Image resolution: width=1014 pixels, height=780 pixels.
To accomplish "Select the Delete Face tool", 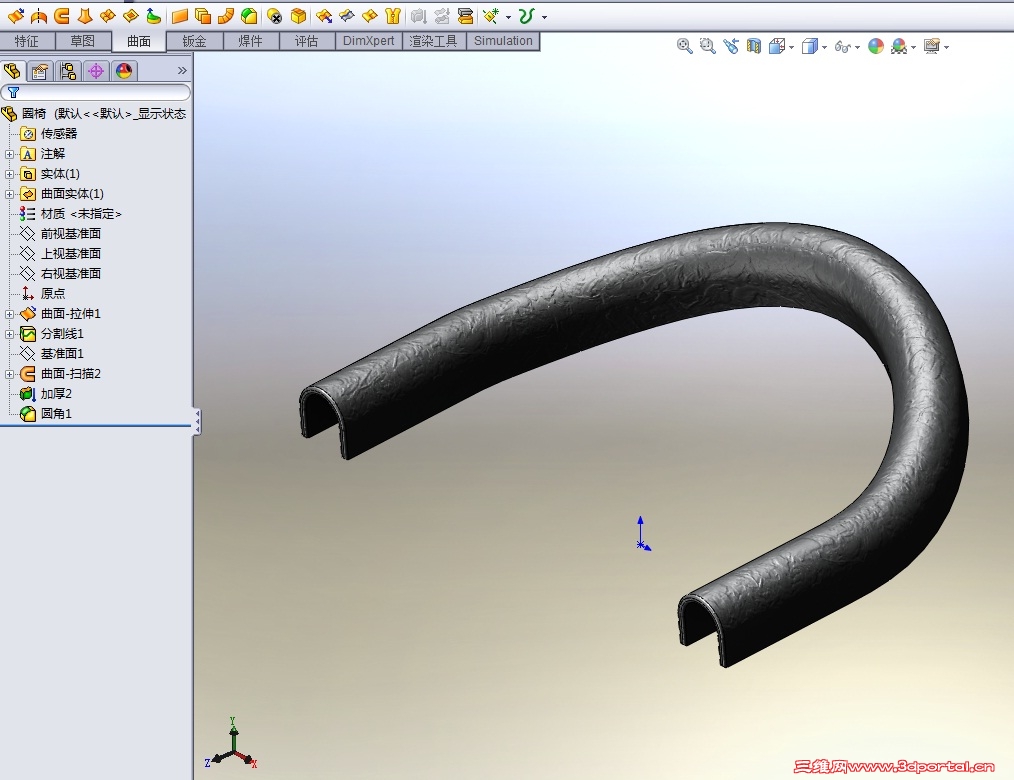I will 275,16.
